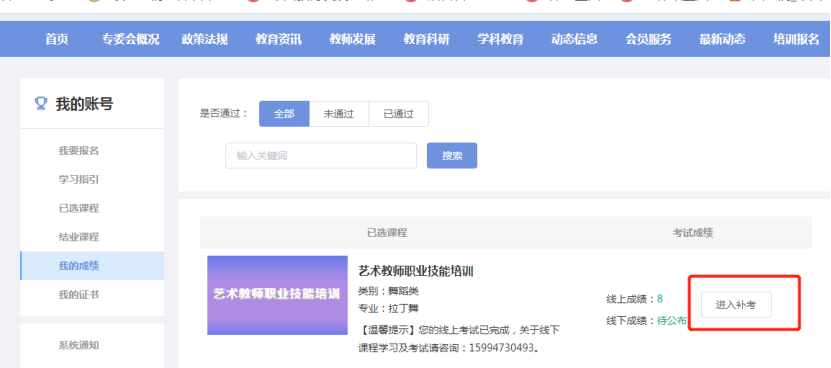Screen dimensions: 831x368
Task: Click the 搜索 button
Action: [452, 156]
